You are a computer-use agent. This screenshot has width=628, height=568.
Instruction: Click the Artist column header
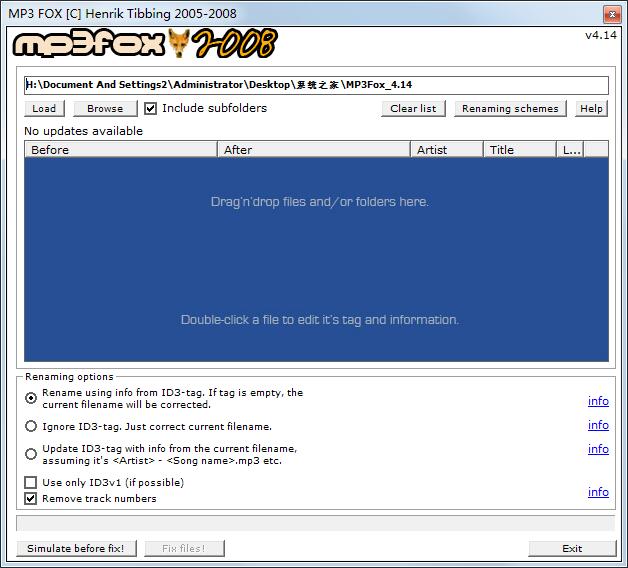pyautogui.click(x=447, y=150)
